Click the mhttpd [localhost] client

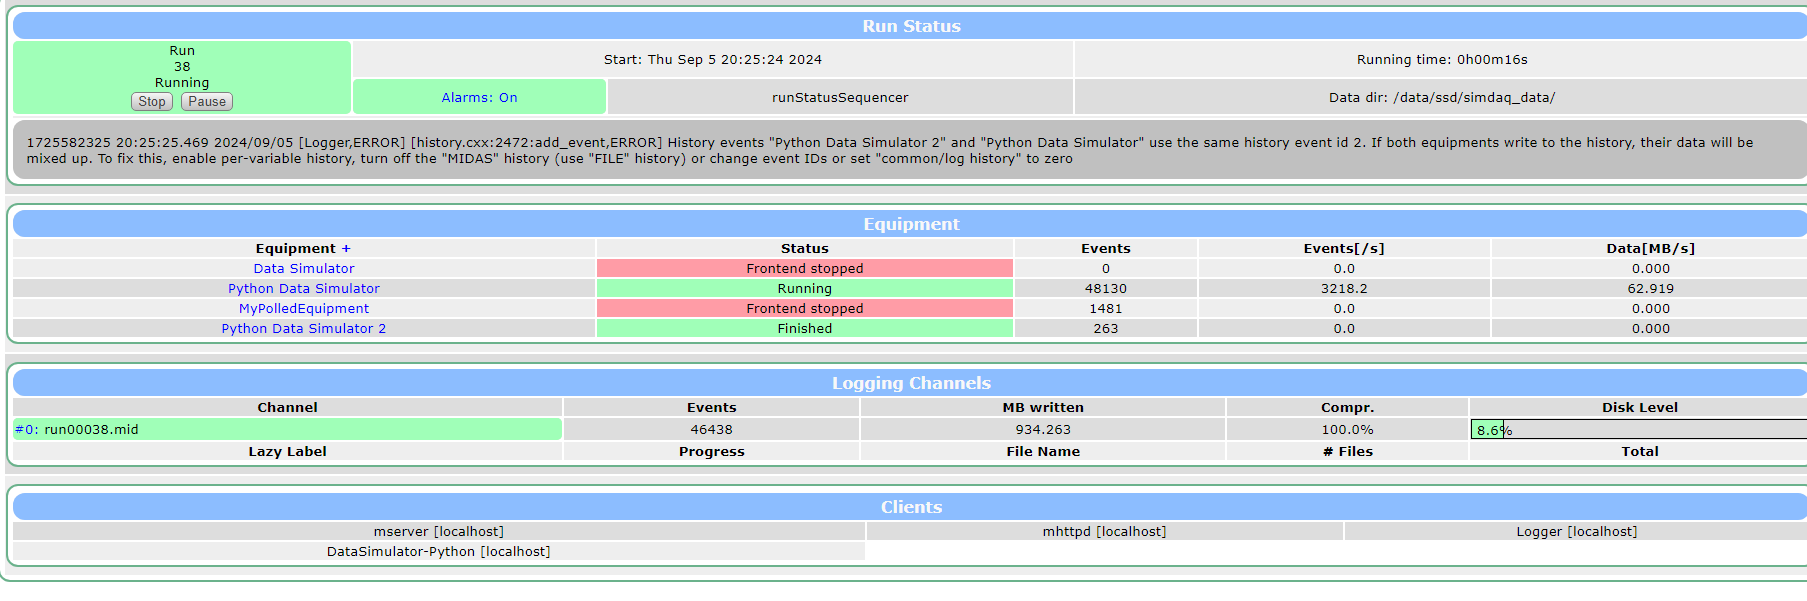point(1104,531)
